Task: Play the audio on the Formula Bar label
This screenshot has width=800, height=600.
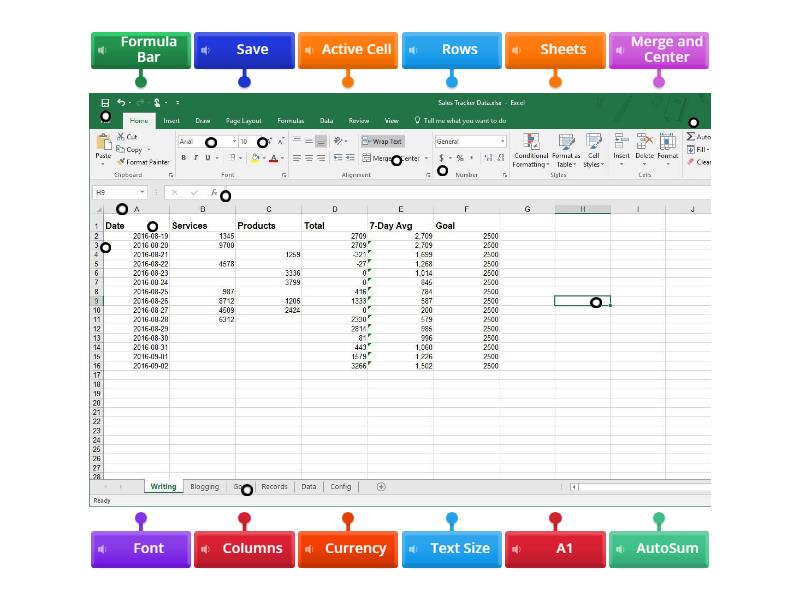Action: [x=102, y=50]
